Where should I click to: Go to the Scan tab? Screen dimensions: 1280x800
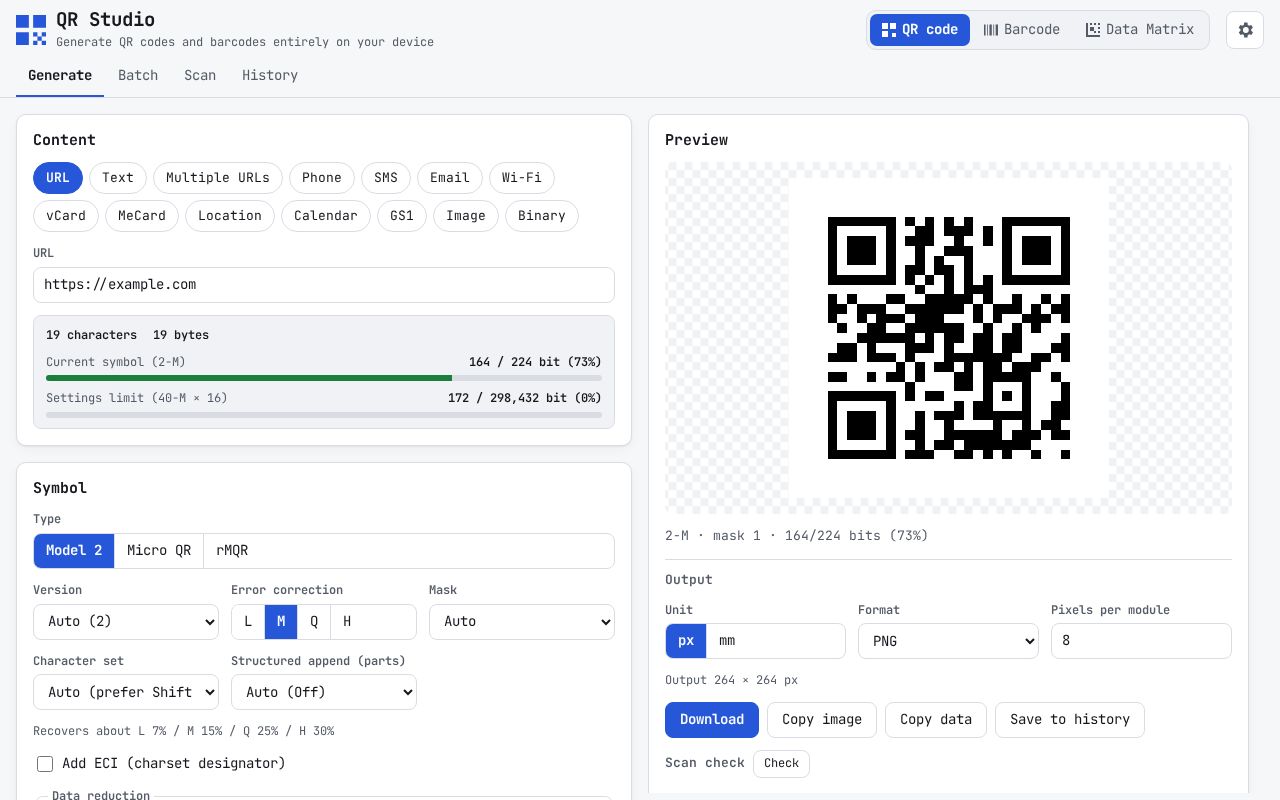pyautogui.click(x=200, y=76)
